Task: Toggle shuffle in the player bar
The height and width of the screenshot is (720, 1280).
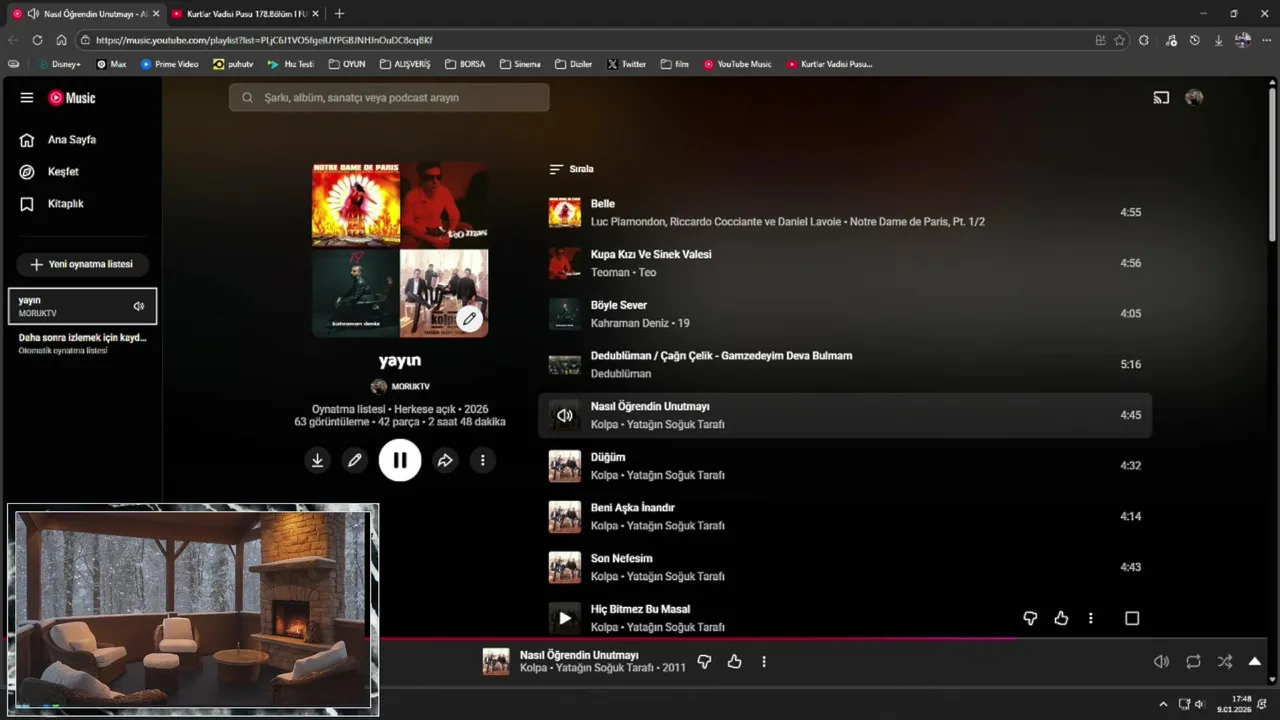Action: tap(1225, 661)
